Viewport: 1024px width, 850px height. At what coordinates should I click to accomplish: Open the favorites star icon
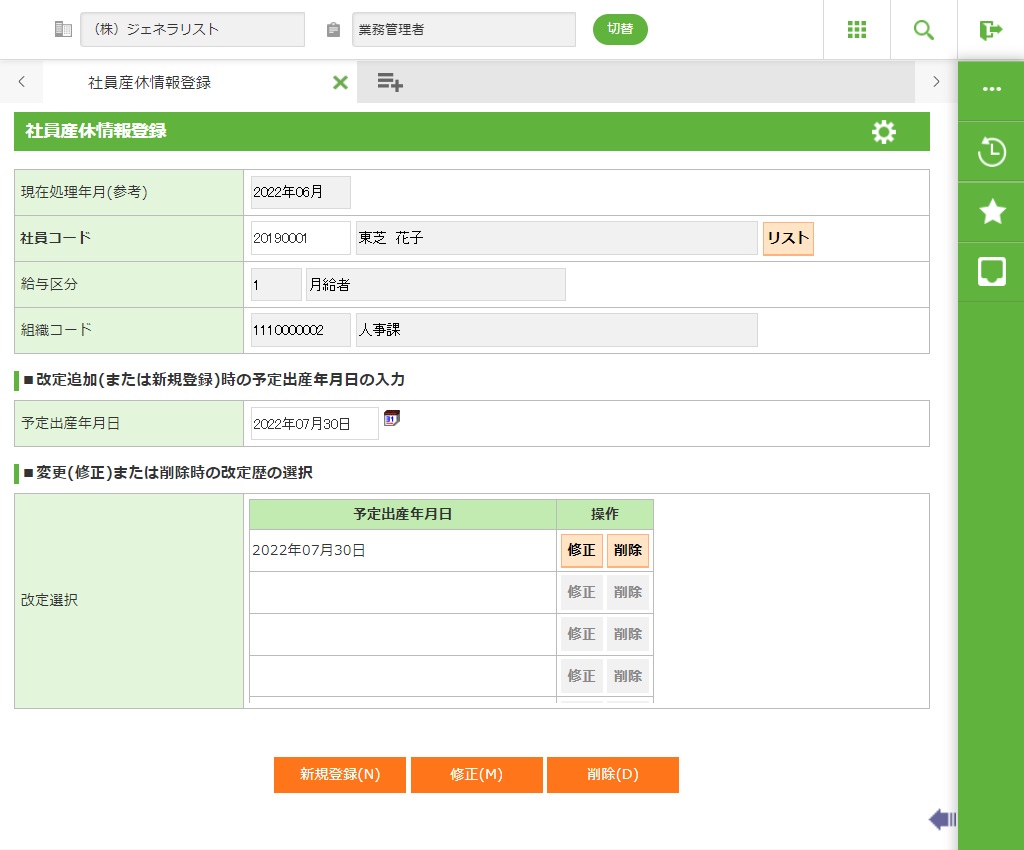991,211
